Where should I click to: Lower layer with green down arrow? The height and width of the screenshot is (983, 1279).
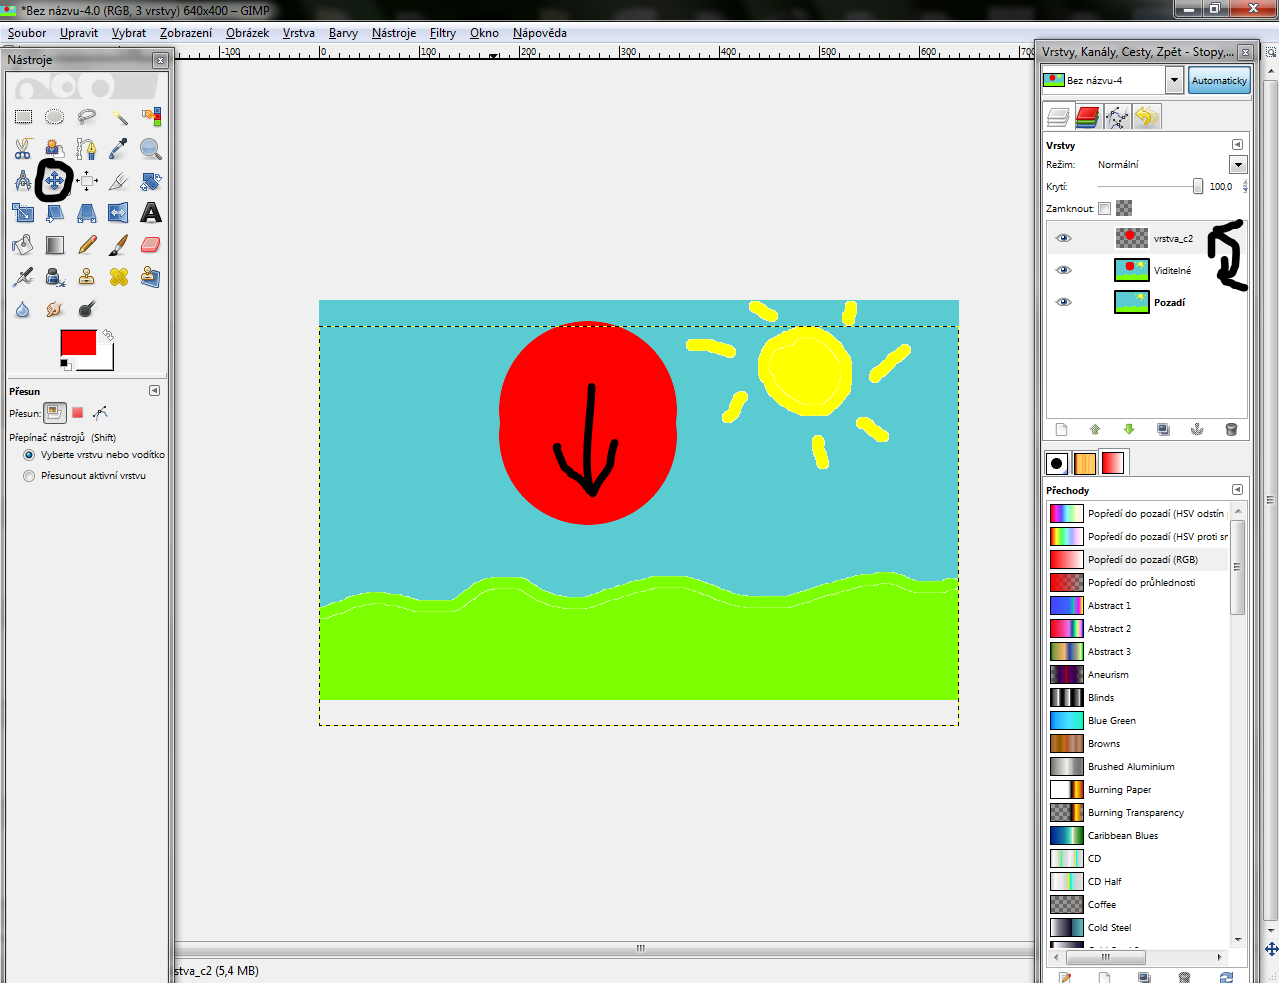click(1129, 430)
